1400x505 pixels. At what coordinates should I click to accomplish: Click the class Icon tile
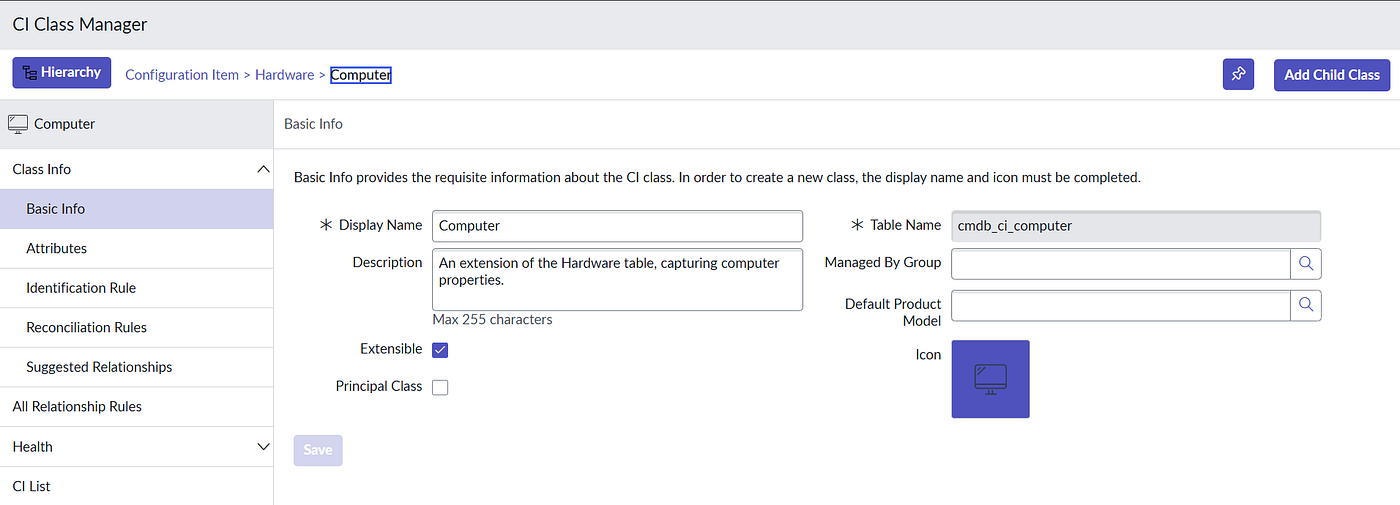(x=990, y=379)
